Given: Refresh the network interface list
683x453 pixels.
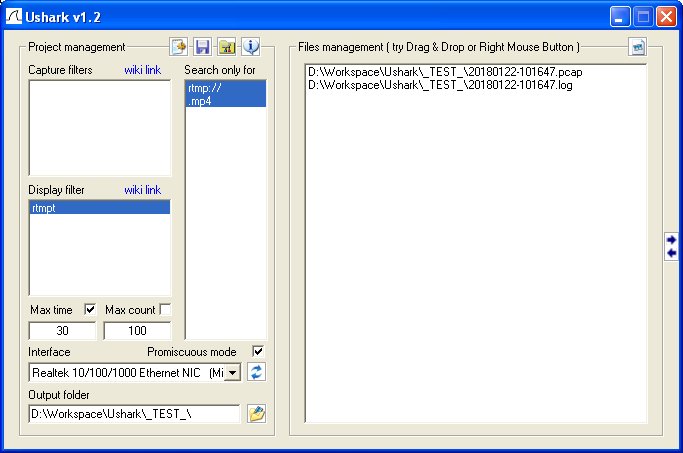Looking at the screenshot, I should [256, 372].
